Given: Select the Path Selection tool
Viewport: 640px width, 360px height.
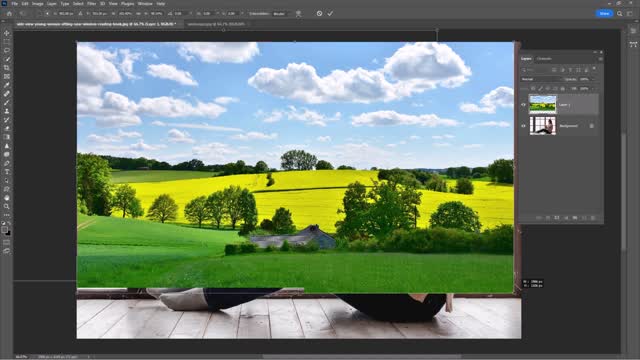Looking at the screenshot, I should 7,180.
